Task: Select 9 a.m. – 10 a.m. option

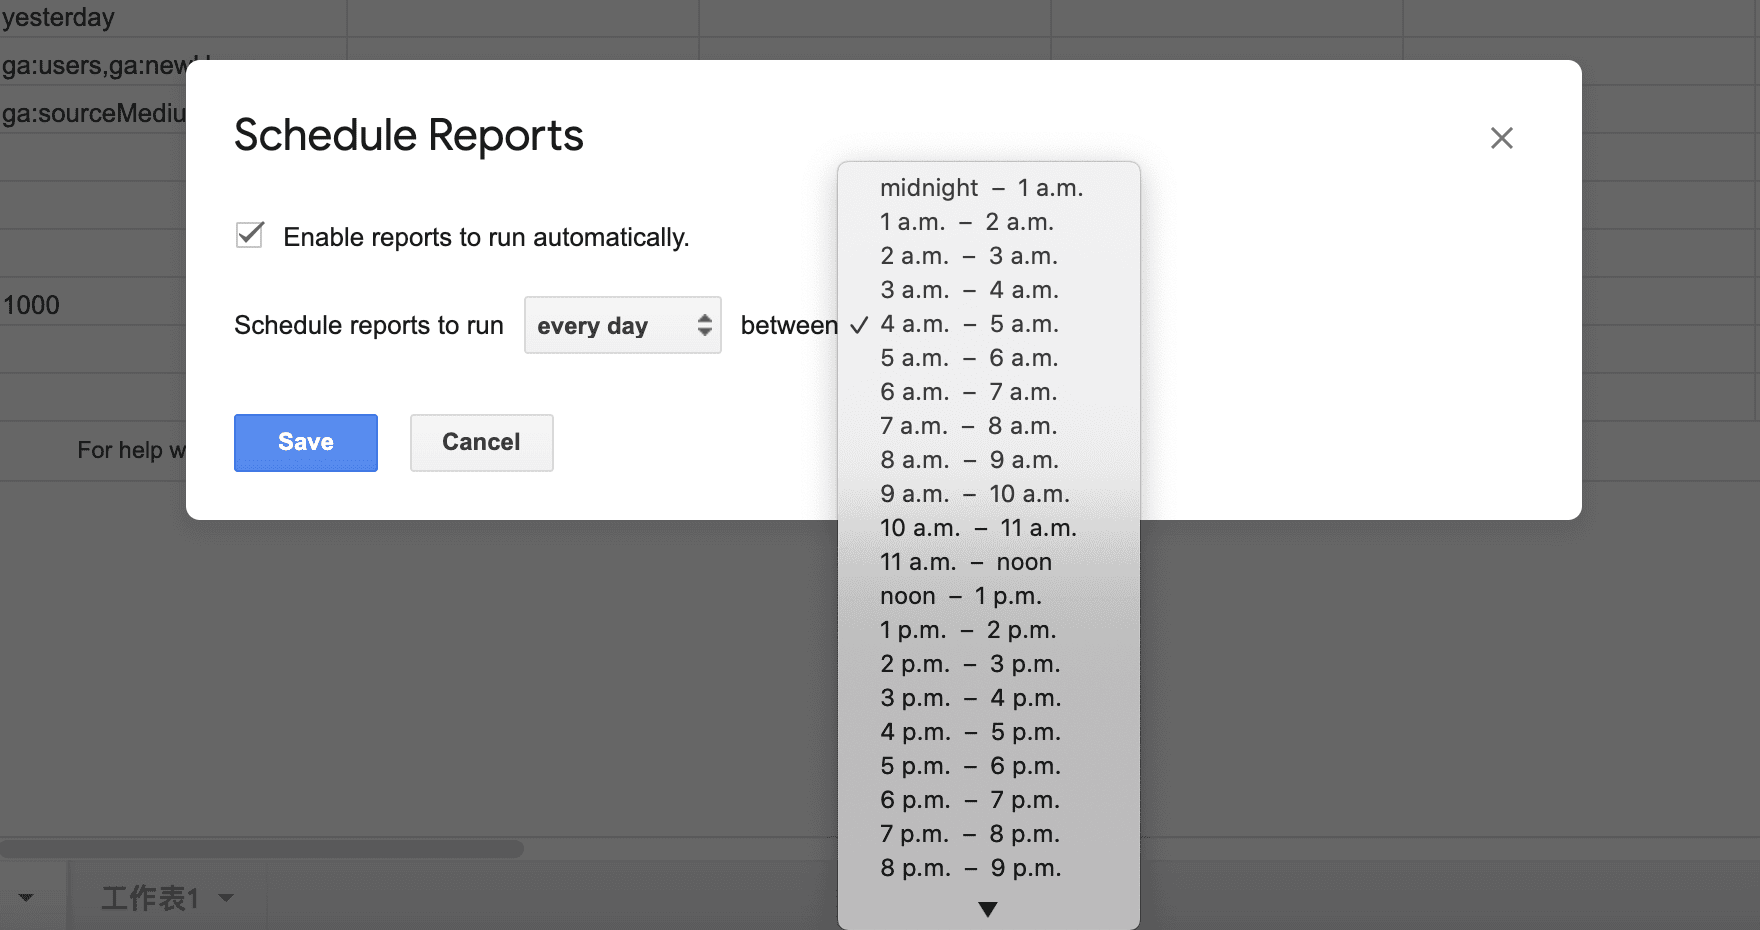Action: point(974,494)
